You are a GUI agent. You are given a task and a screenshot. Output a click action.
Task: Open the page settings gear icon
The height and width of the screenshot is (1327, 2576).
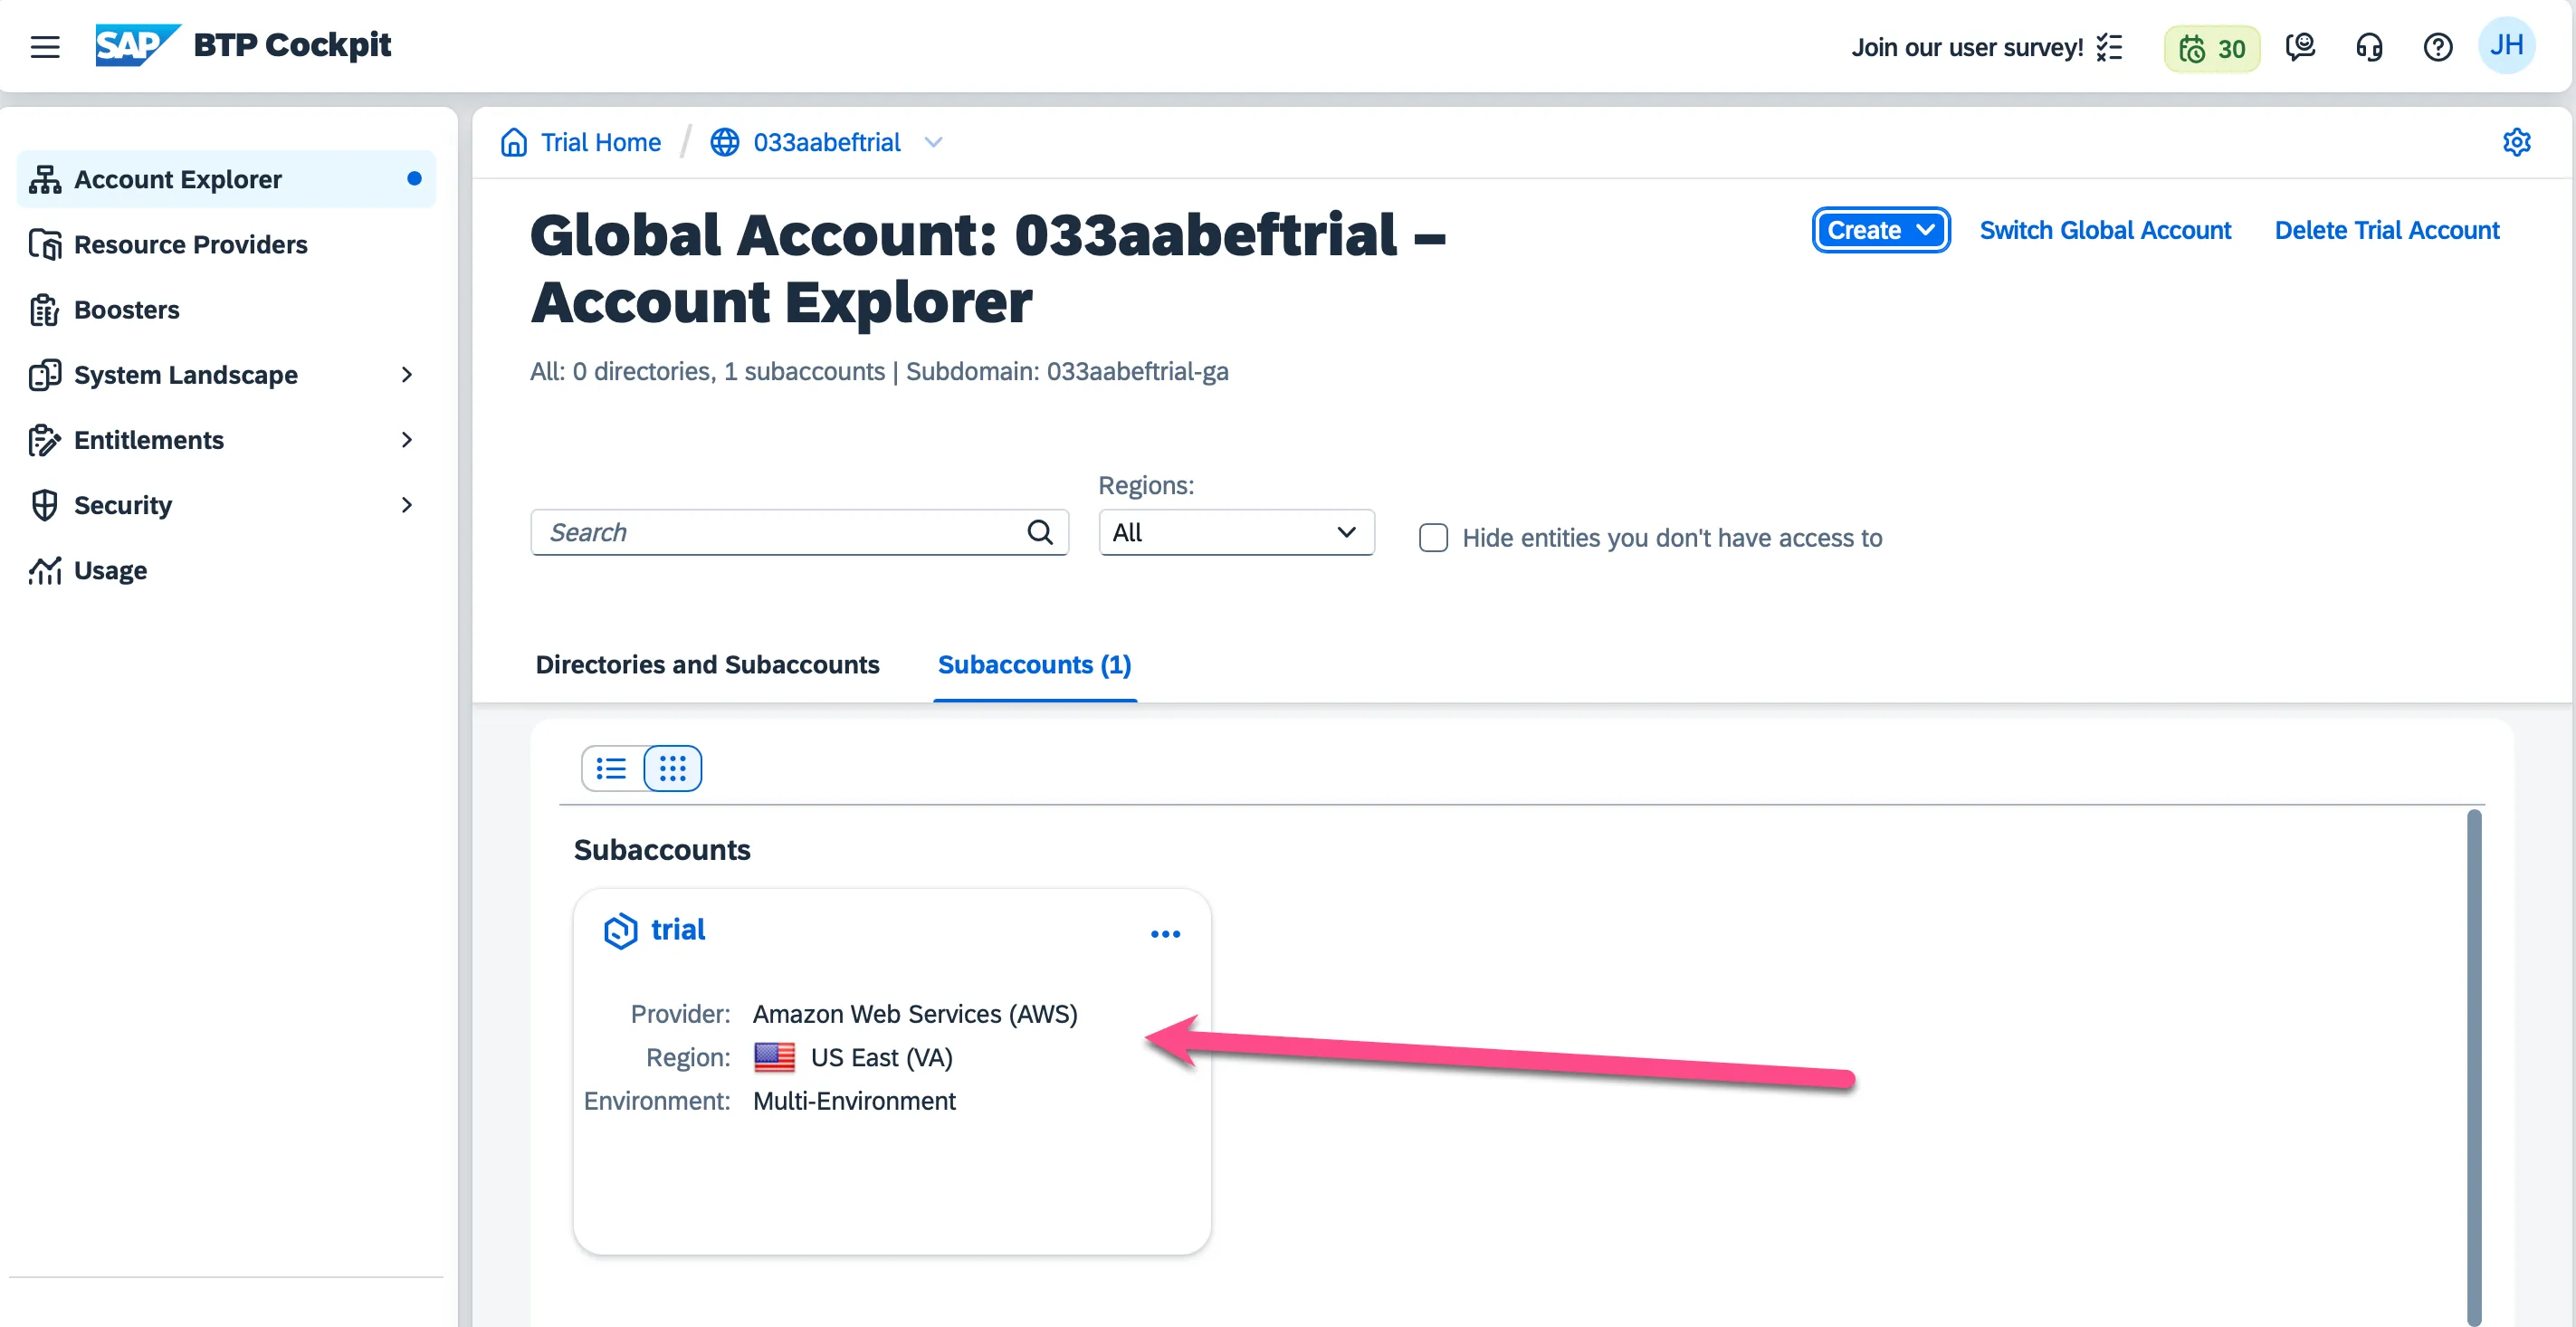pyautogui.click(x=2516, y=142)
